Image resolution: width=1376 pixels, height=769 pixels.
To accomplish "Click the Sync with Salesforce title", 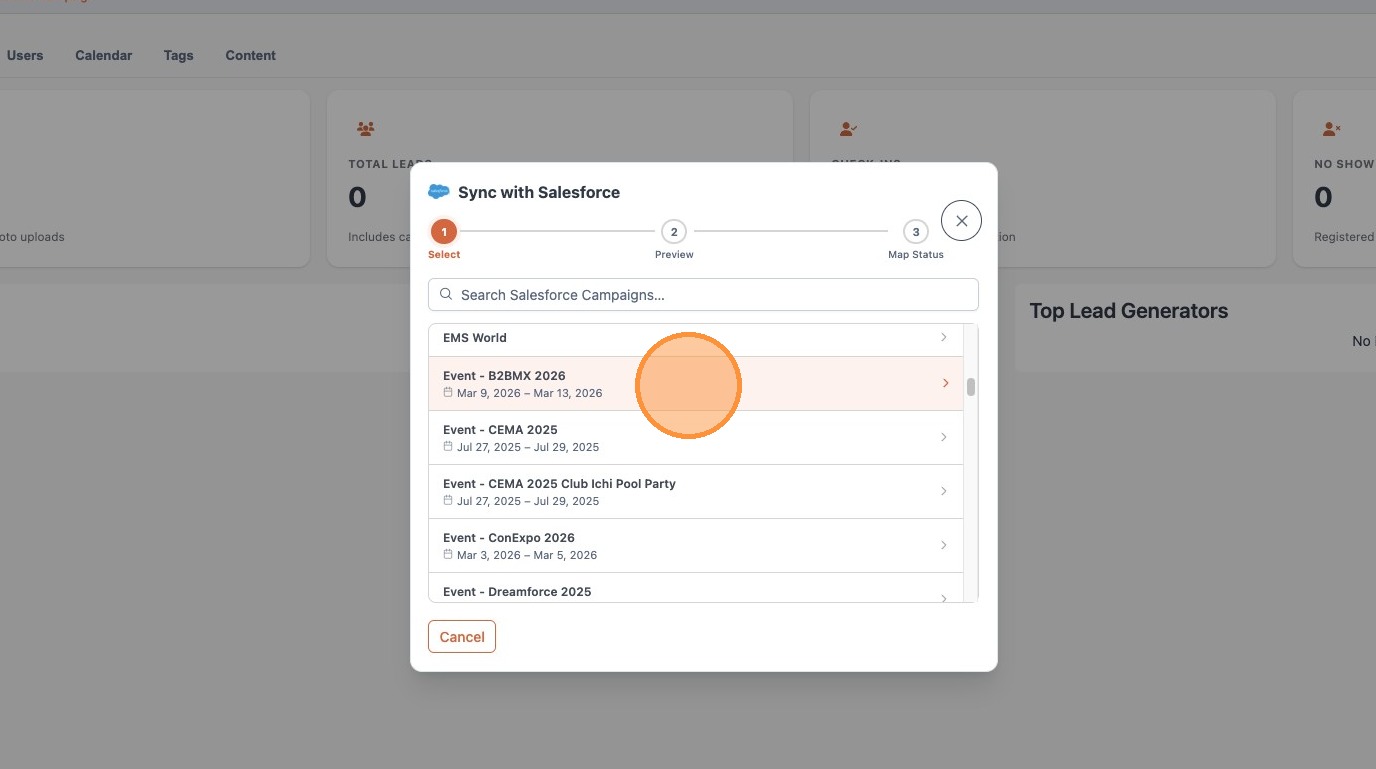I will coord(539,192).
